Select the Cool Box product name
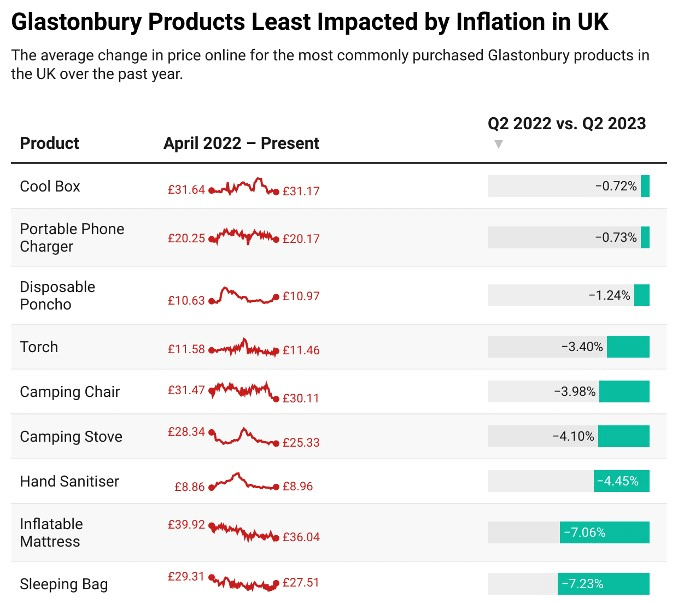 [x=50, y=186]
